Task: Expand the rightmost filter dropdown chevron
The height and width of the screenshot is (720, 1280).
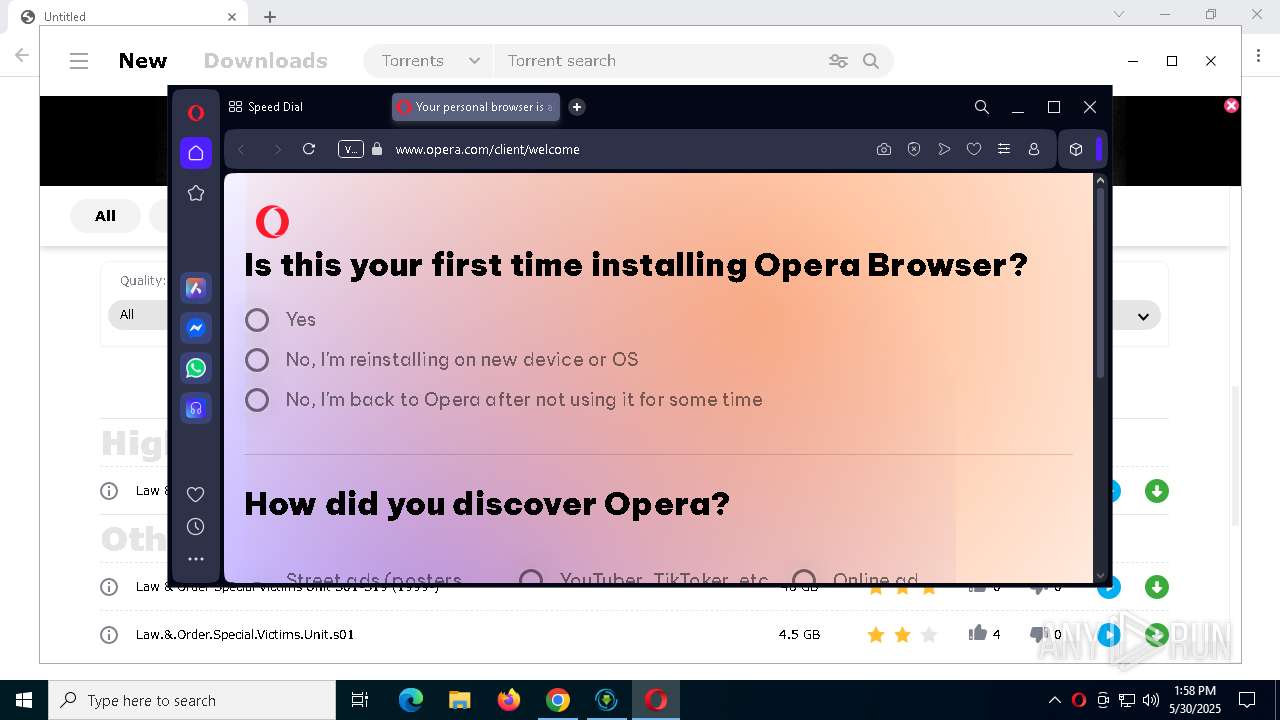Action: (x=1143, y=316)
